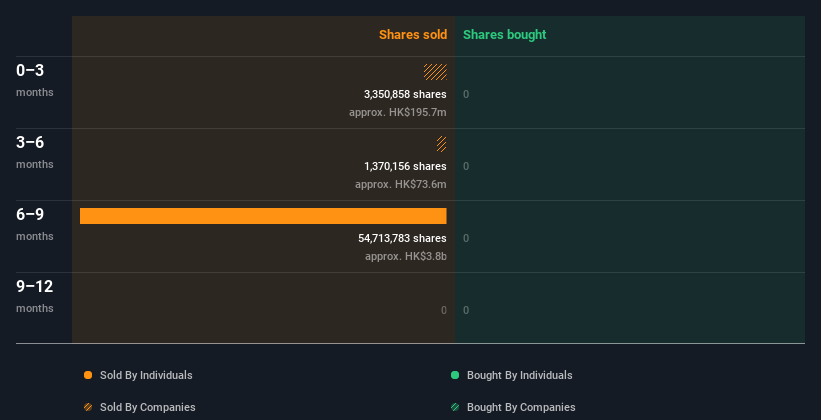Screen dimensions: 821x420
Task: Click the zero bought value for 0–3 months
Action: tap(466, 94)
